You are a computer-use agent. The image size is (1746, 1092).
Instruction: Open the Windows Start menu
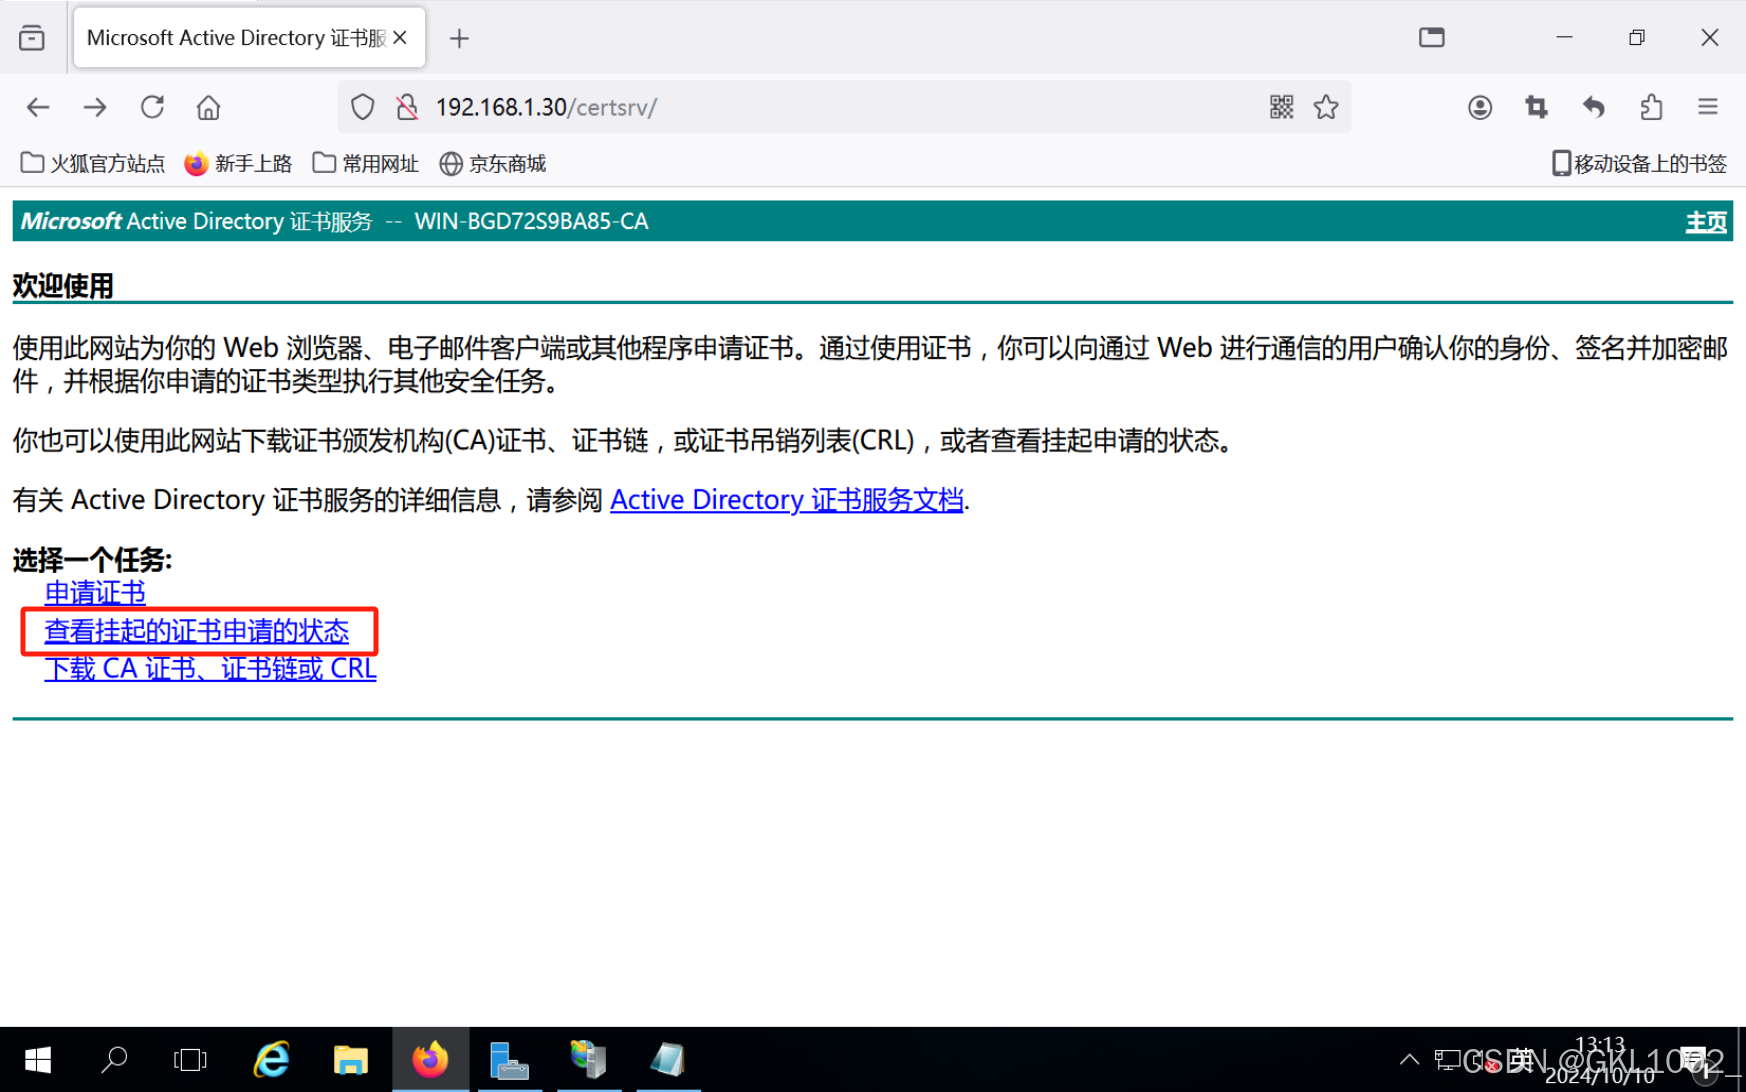click(38, 1060)
